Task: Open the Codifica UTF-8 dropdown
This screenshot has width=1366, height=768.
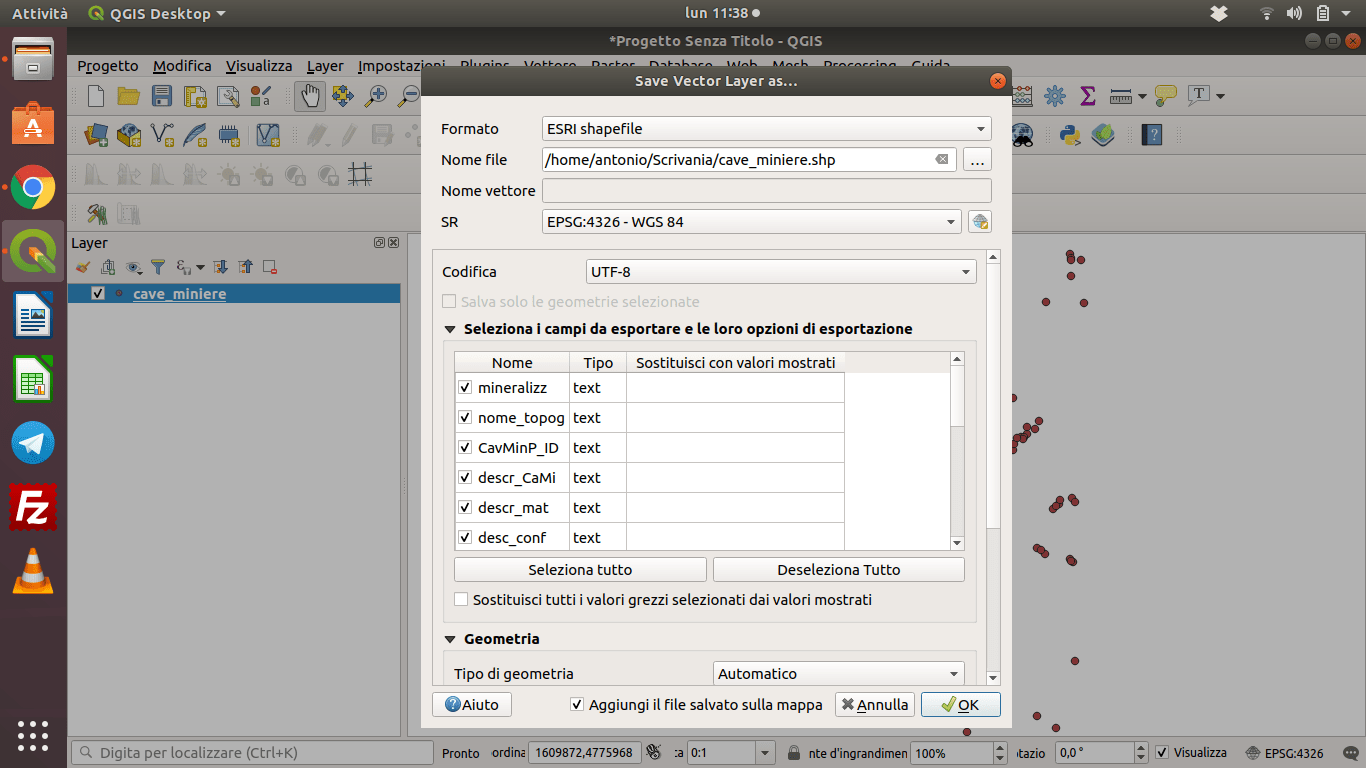Action: tap(781, 271)
